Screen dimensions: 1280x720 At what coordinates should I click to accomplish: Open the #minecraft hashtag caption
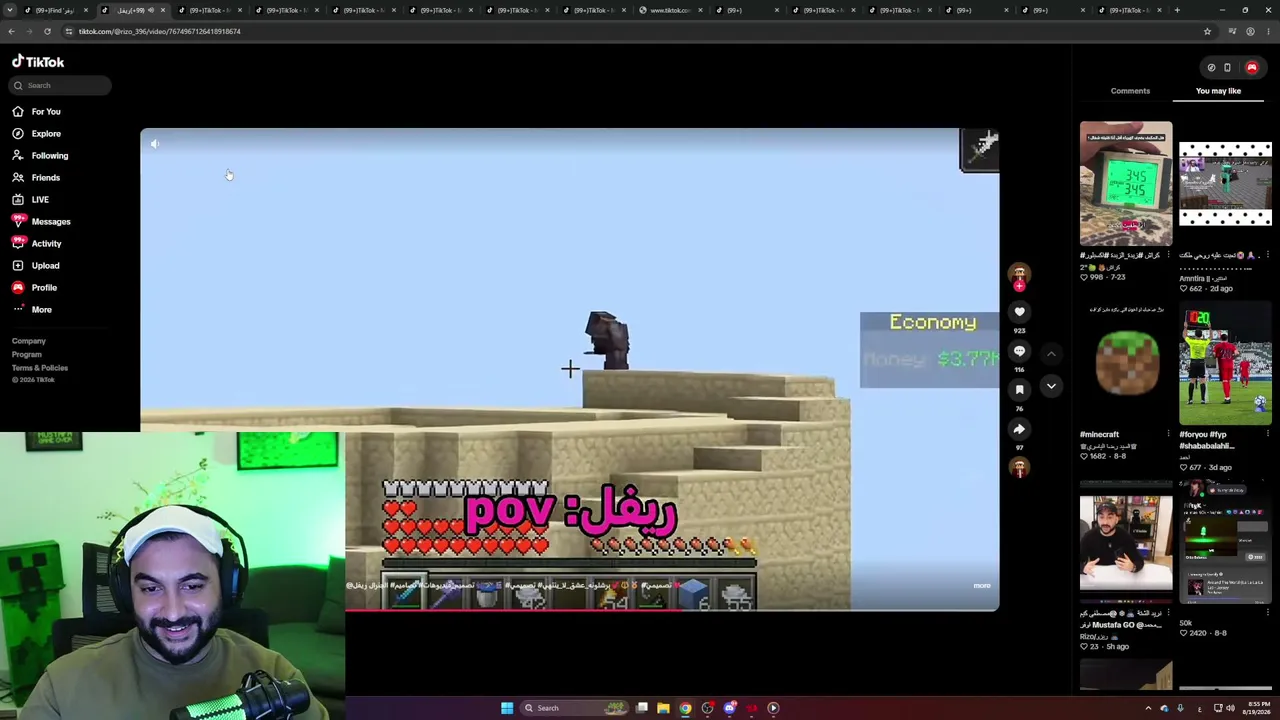tap(1099, 435)
